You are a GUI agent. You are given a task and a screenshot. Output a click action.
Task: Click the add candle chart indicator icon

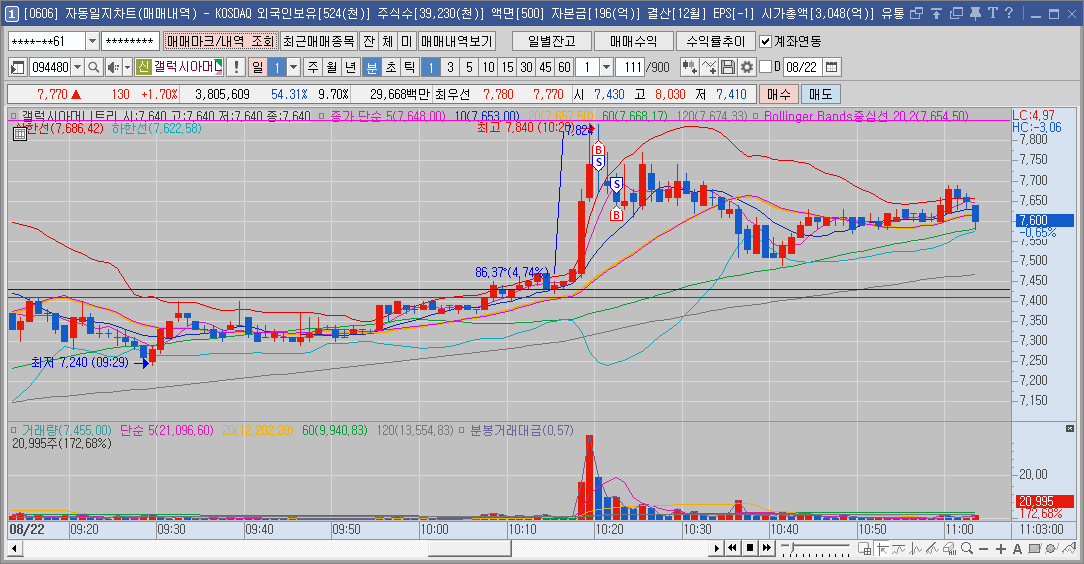click(x=689, y=67)
